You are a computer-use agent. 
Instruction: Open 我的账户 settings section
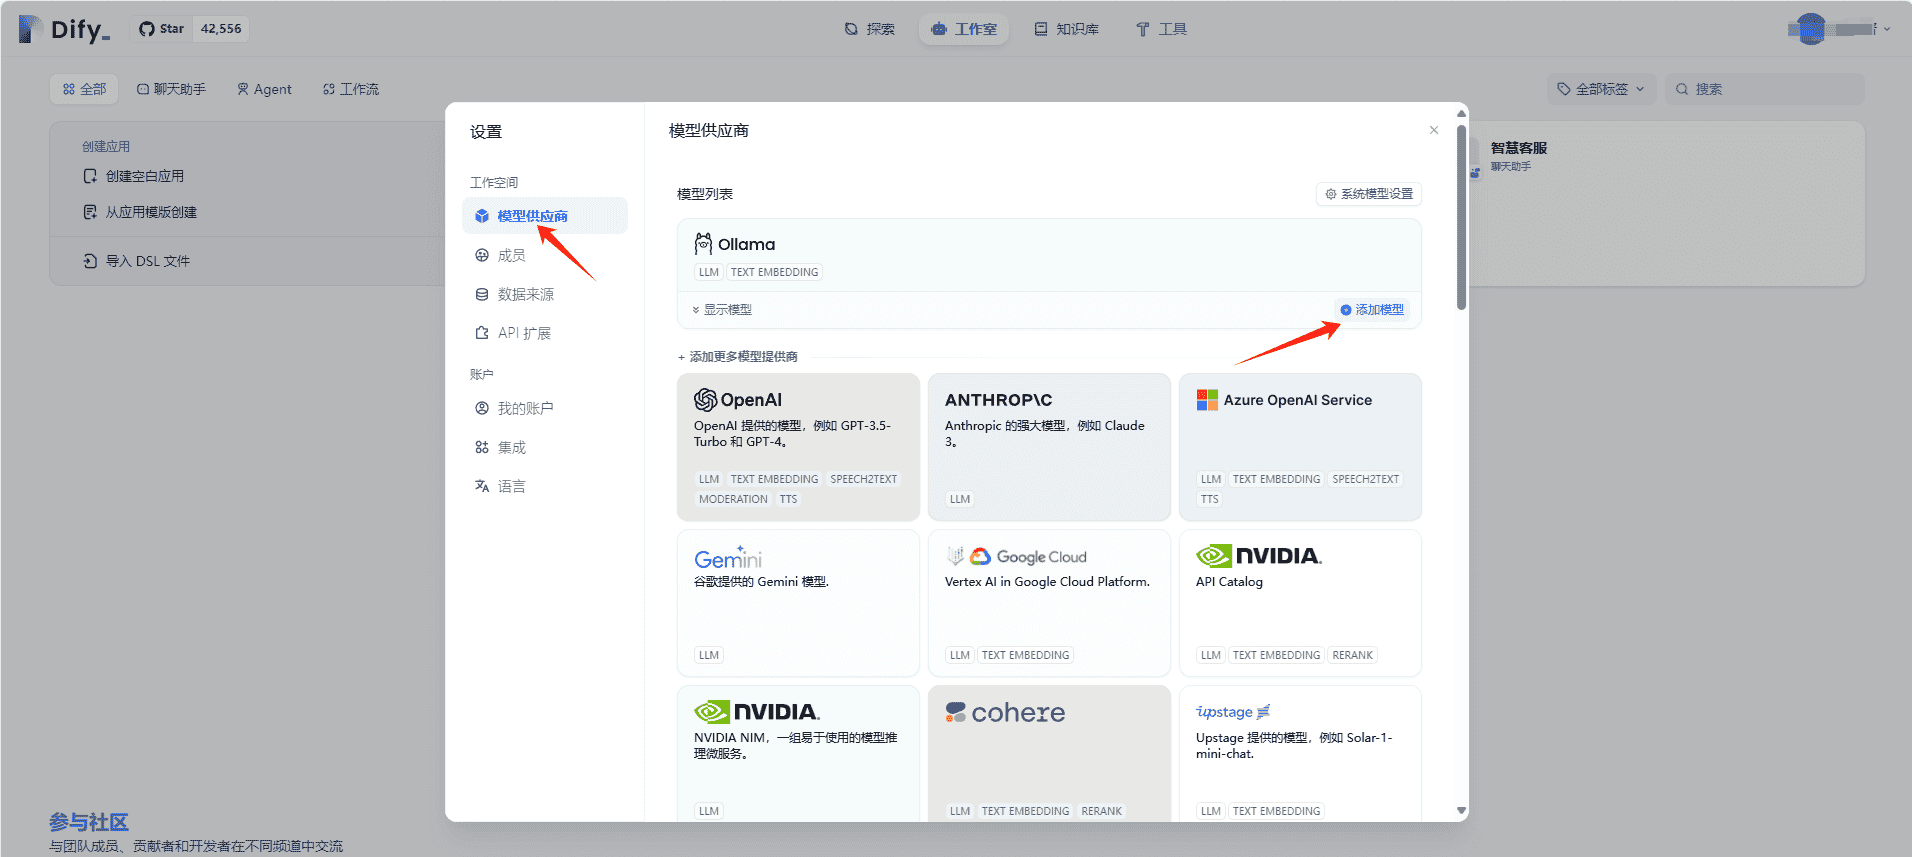545,408
